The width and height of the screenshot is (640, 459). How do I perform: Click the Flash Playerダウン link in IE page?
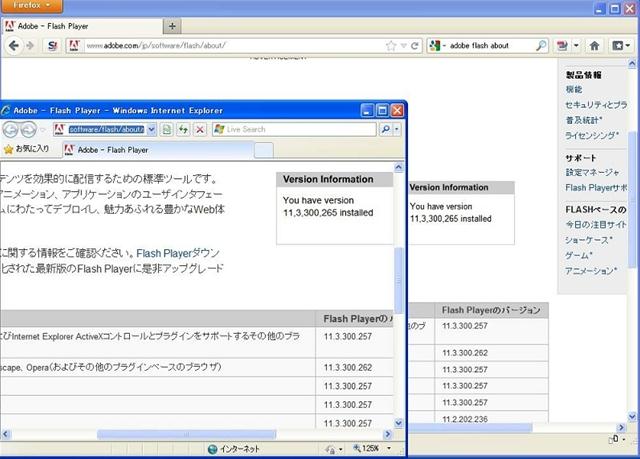[x=178, y=253]
